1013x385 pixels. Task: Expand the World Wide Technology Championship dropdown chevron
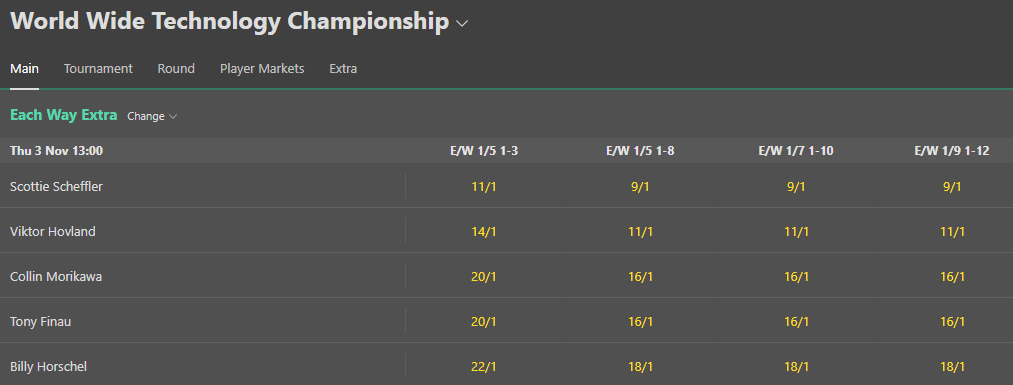tap(462, 23)
